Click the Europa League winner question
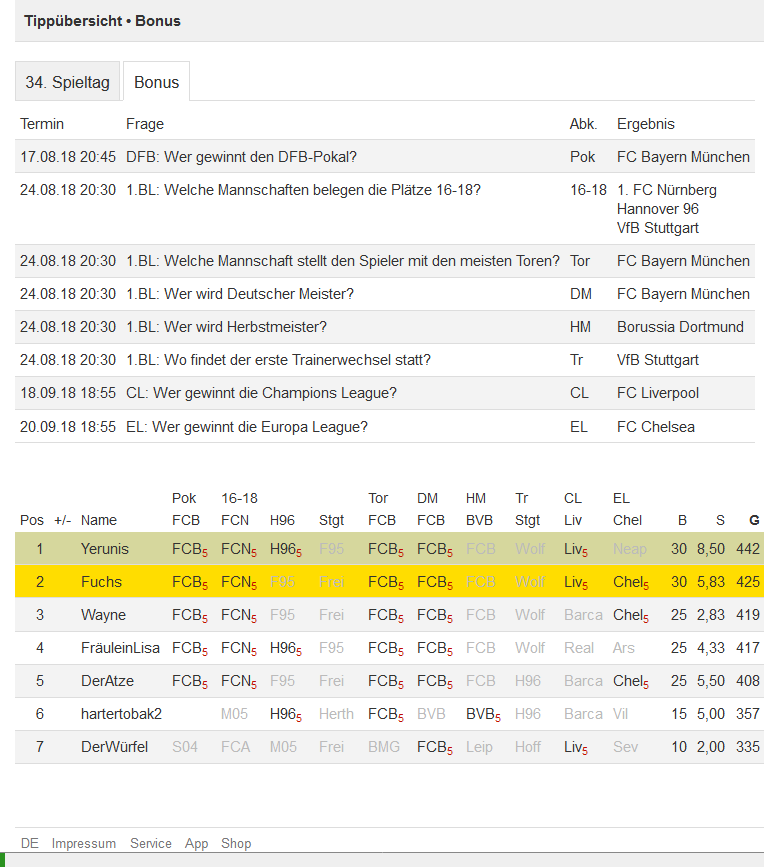Image resolution: width=764 pixels, height=867 pixels. [x=247, y=427]
